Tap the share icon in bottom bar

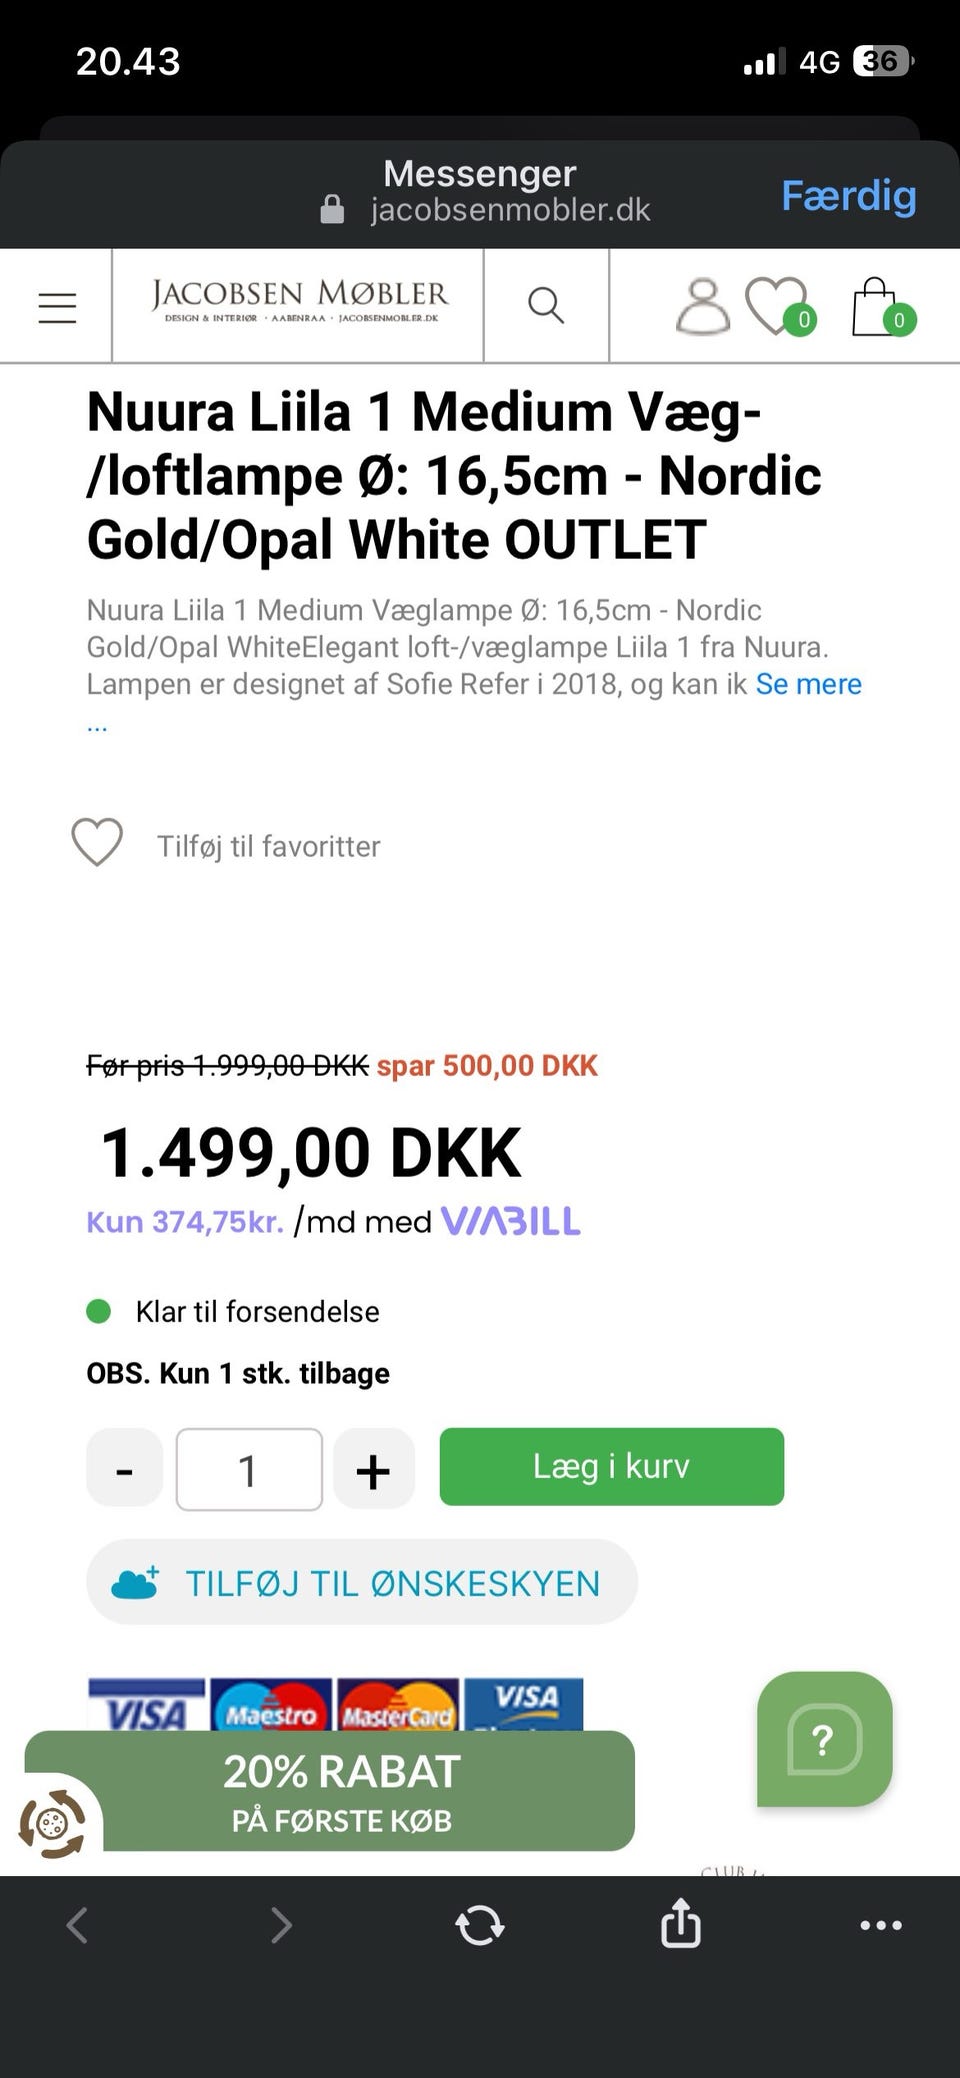click(x=681, y=1923)
